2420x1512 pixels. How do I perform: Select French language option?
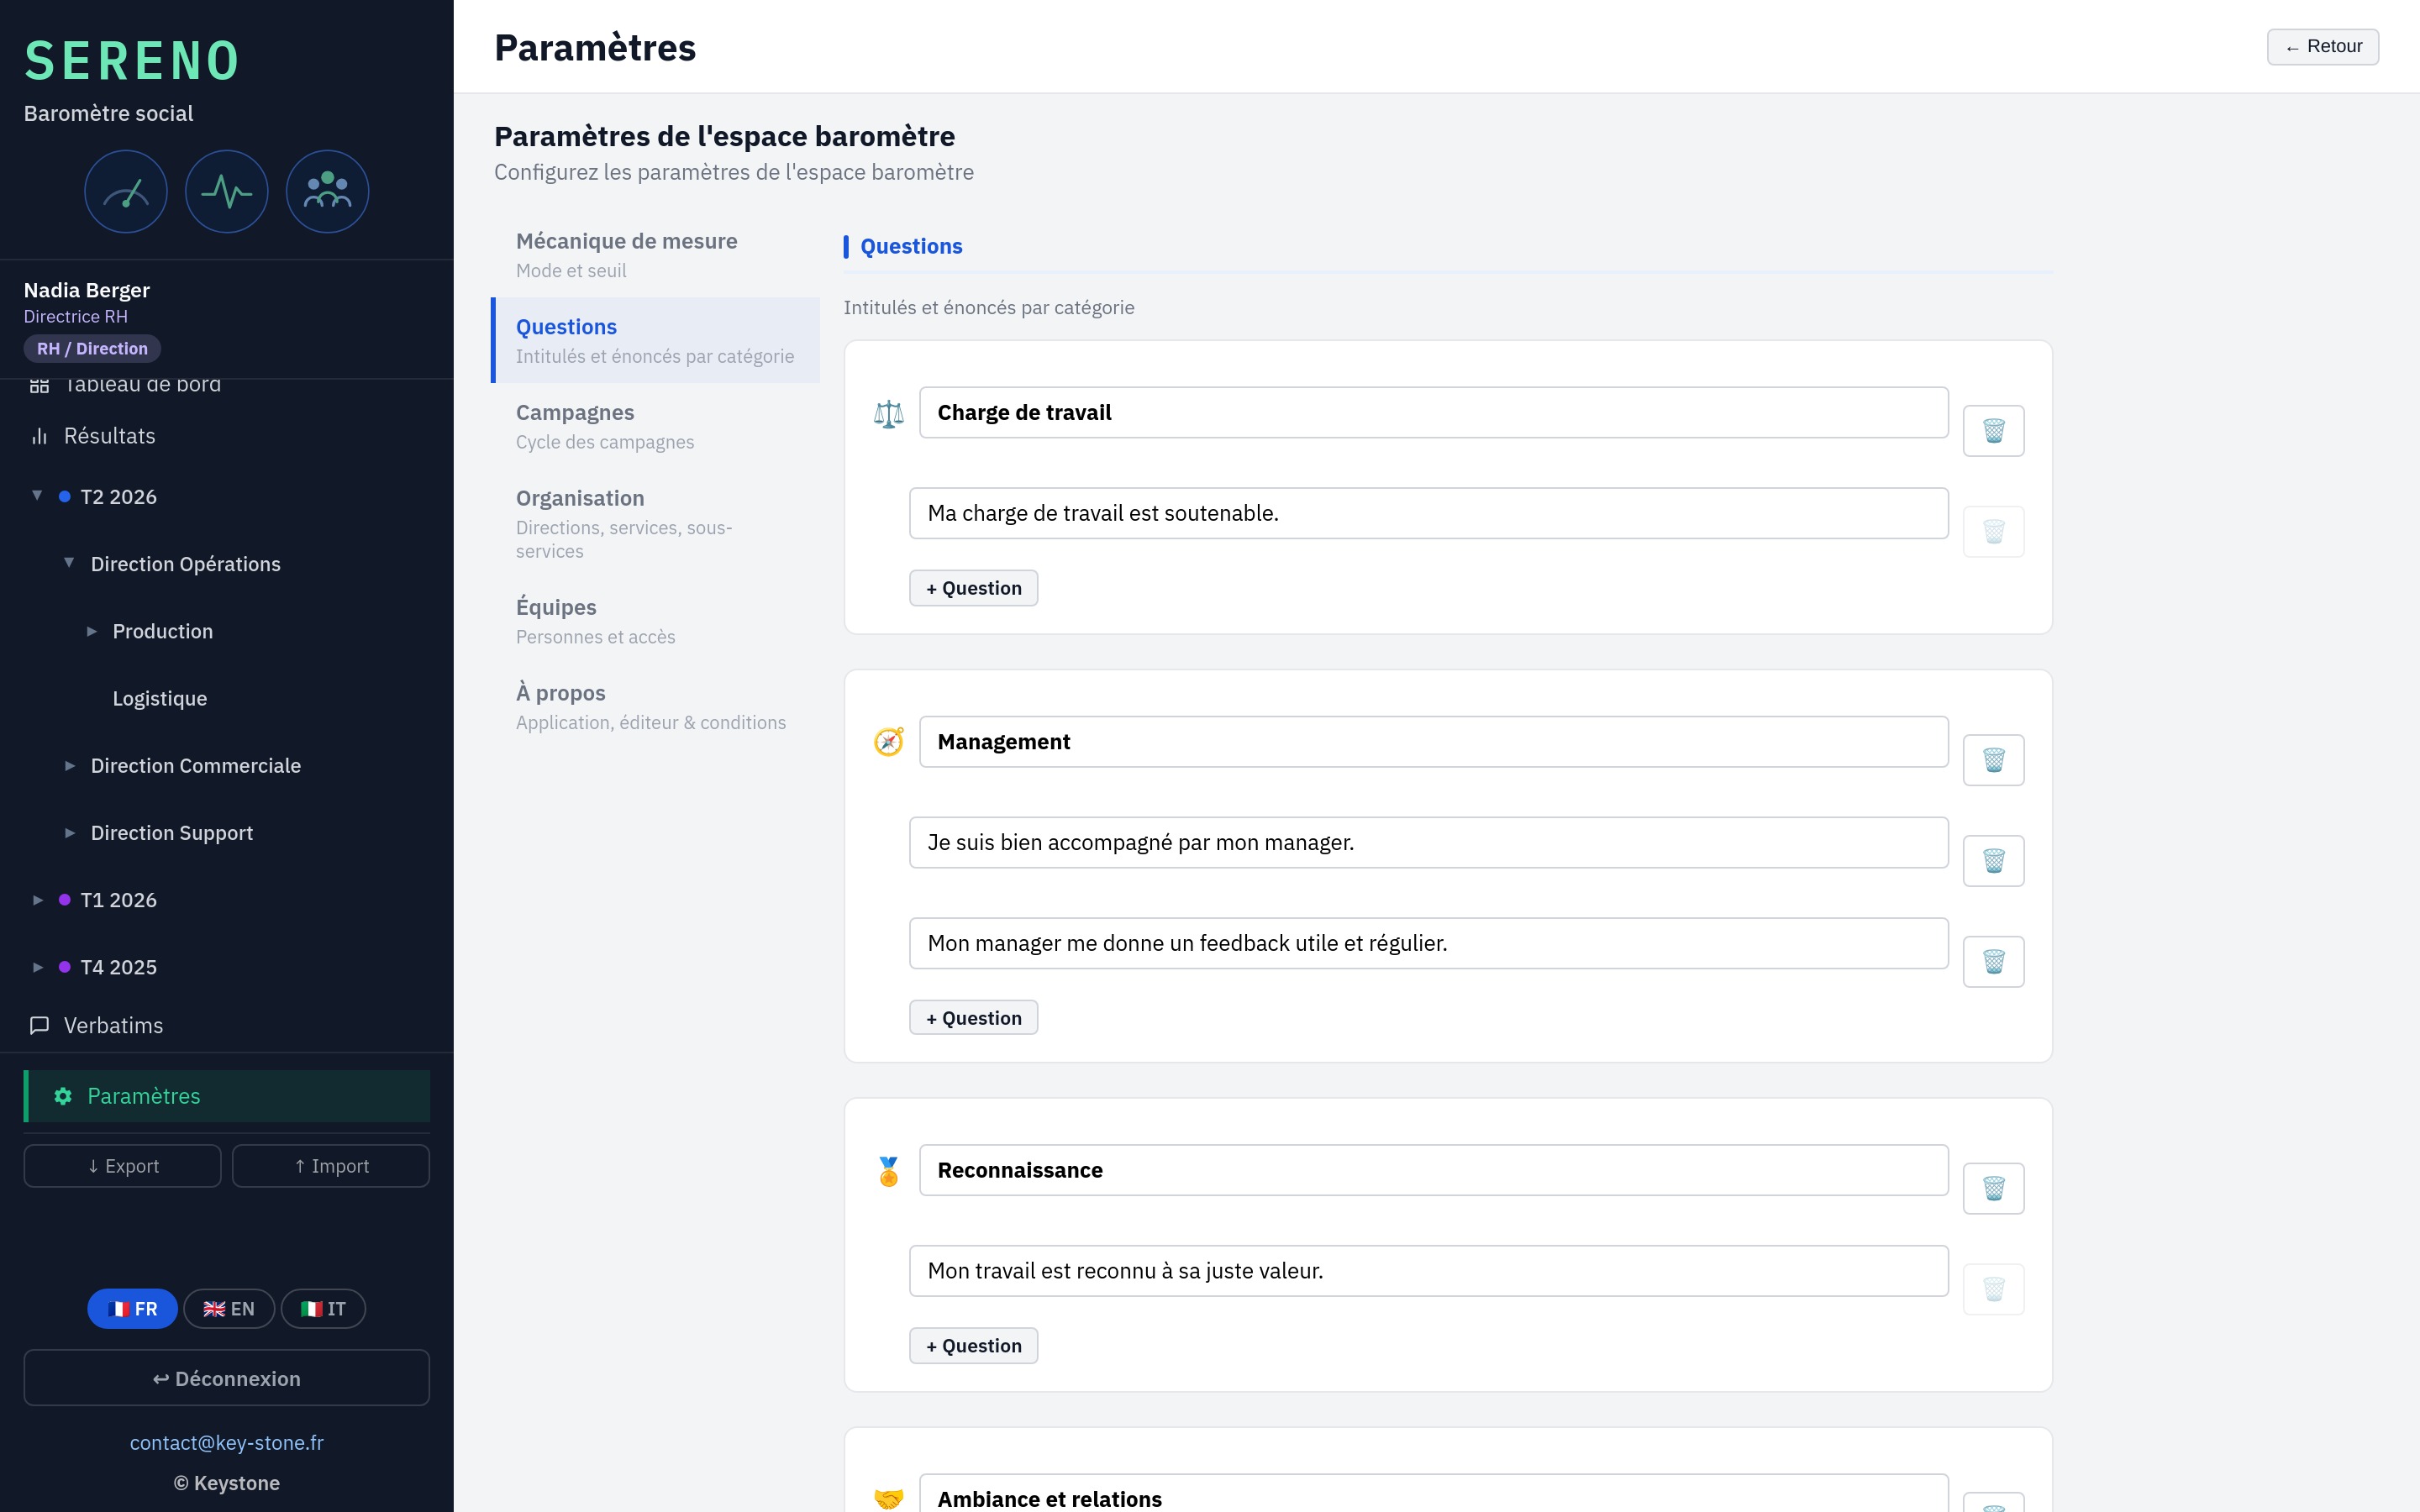132,1309
